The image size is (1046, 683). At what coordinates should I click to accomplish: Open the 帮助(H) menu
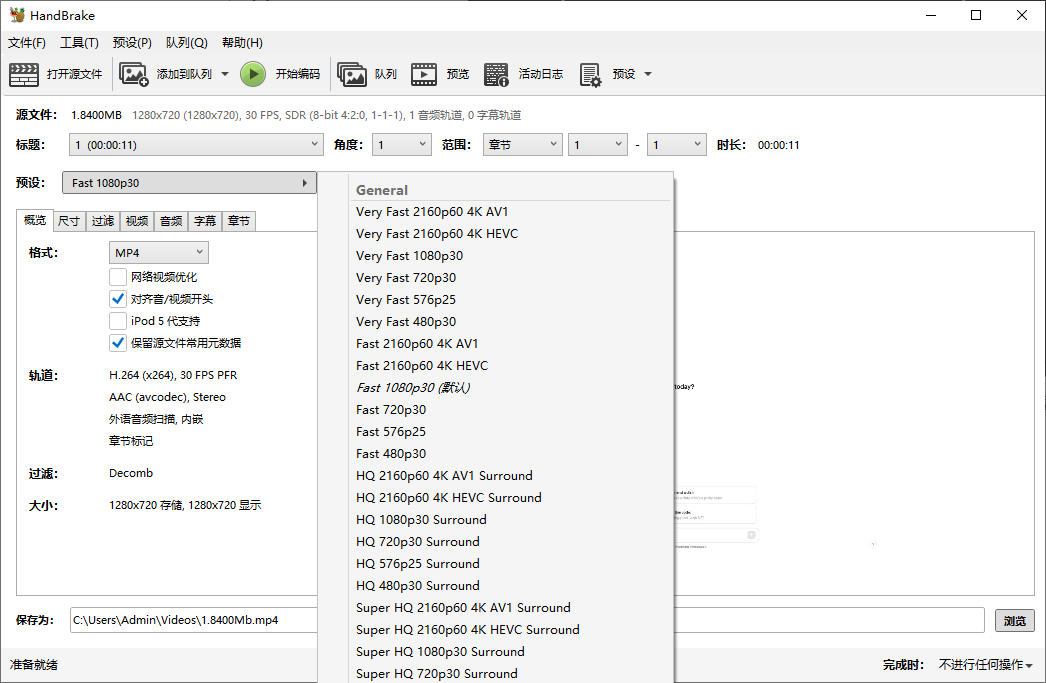(242, 43)
